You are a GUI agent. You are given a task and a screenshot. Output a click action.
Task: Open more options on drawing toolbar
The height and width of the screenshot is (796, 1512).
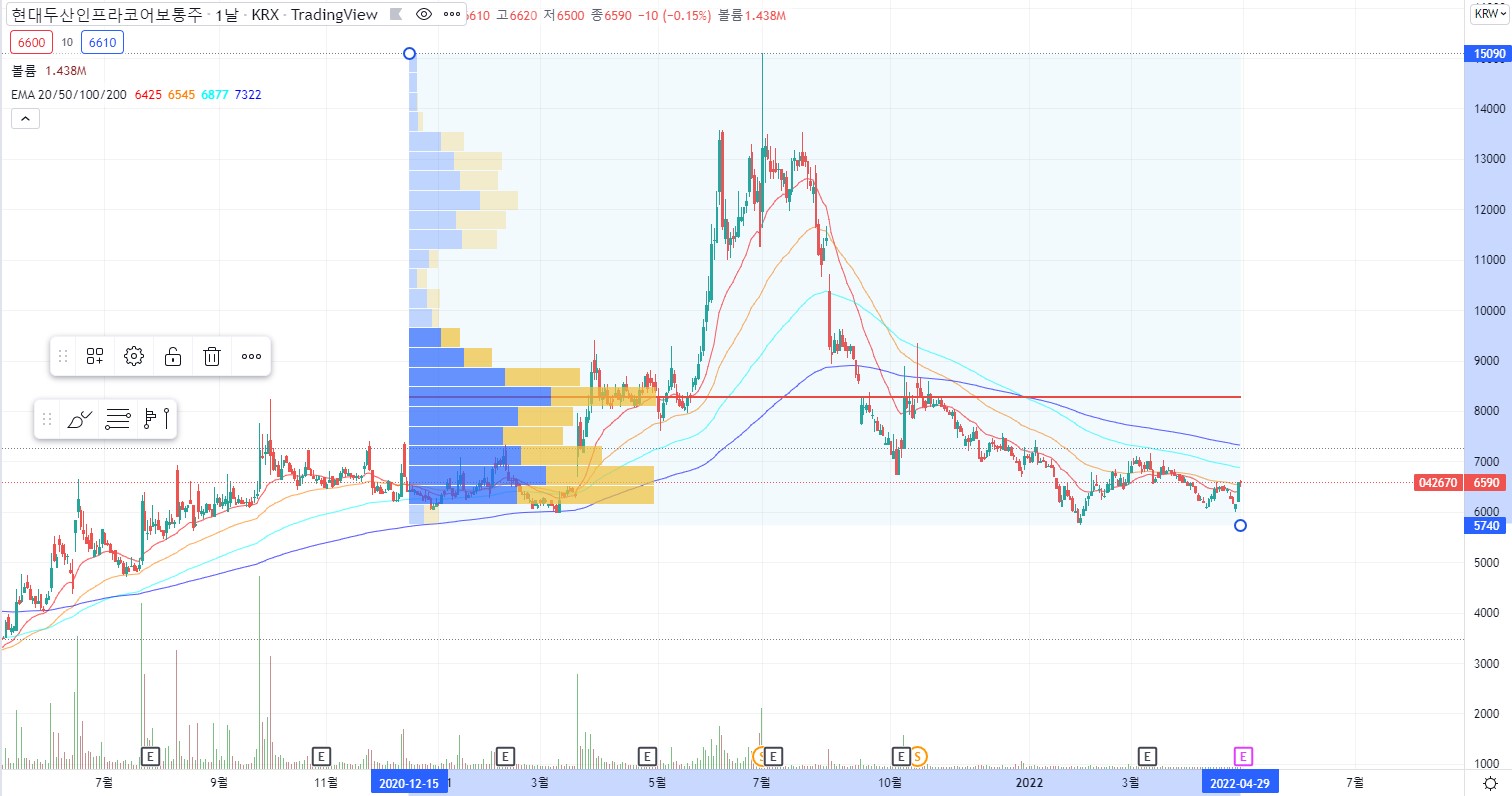(x=251, y=356)
